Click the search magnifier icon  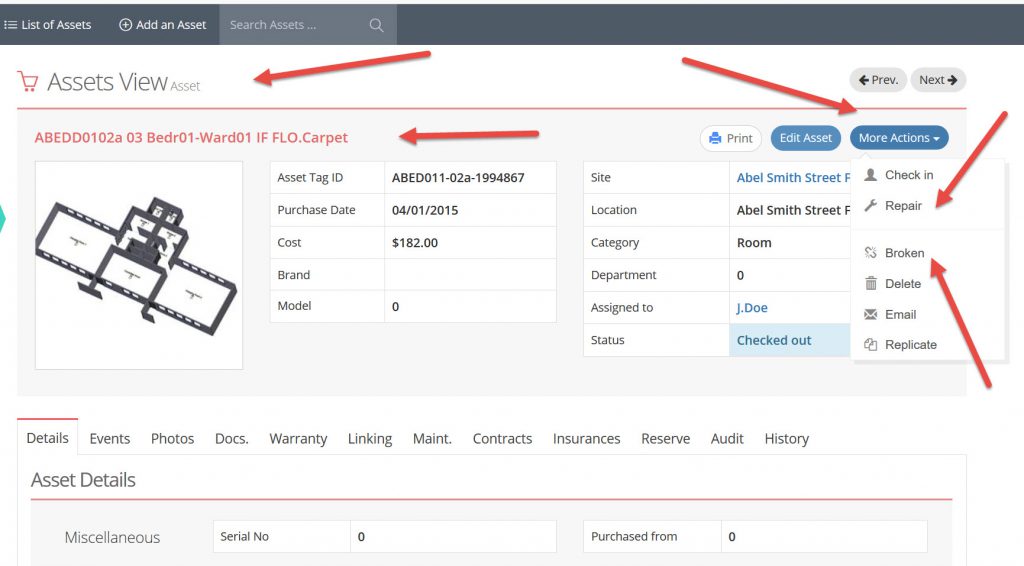(x=376, y=25)
